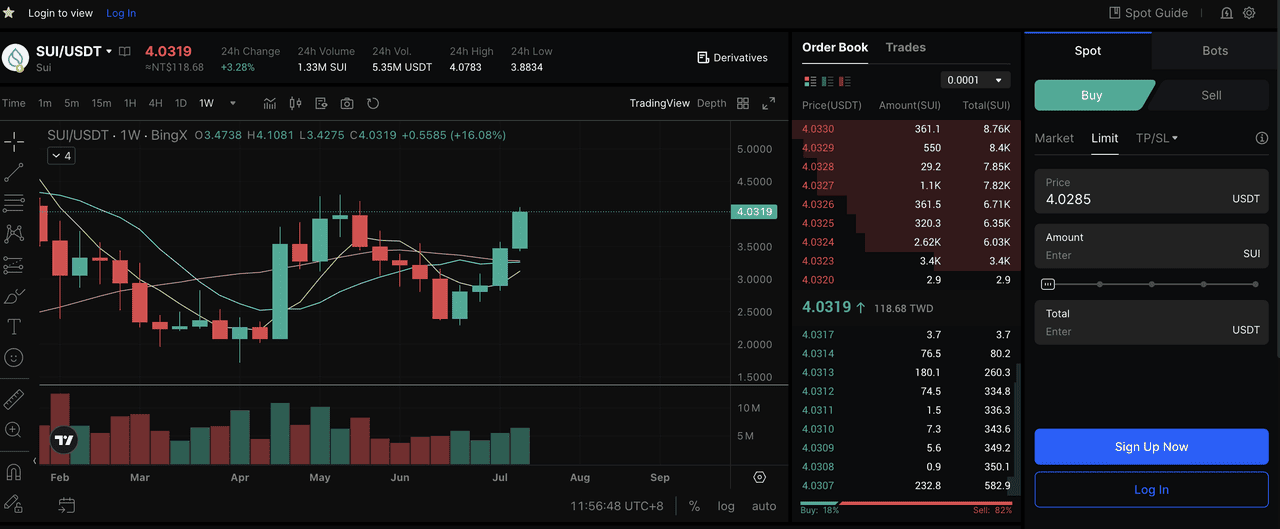Activate the zoom in tool
This screenshot has height=529, width=1280.
point(14,430)
